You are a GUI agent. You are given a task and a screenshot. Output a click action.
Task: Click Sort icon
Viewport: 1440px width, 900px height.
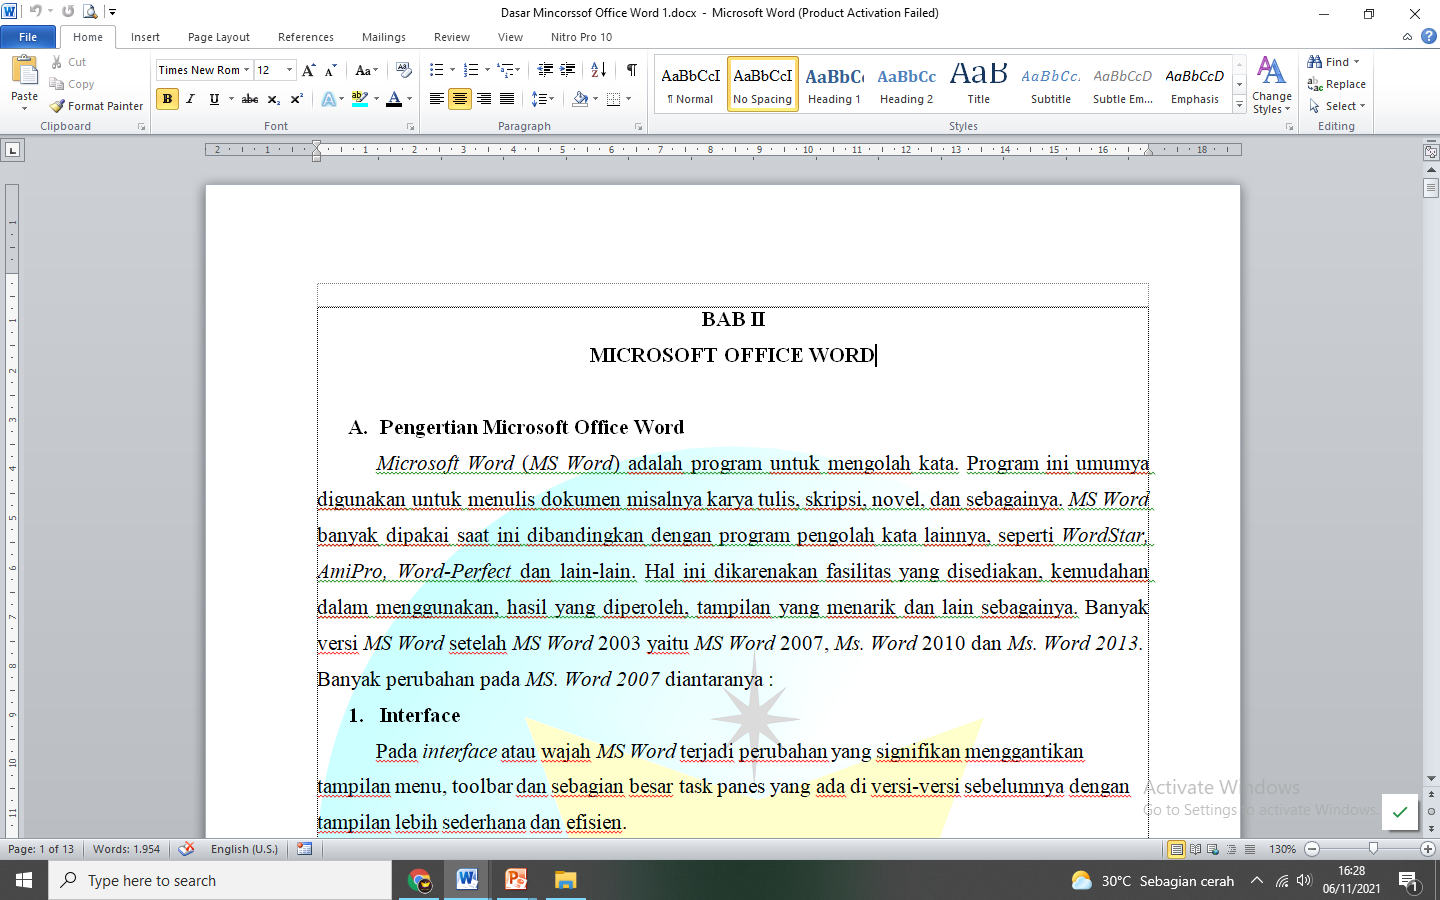[598, 70]
